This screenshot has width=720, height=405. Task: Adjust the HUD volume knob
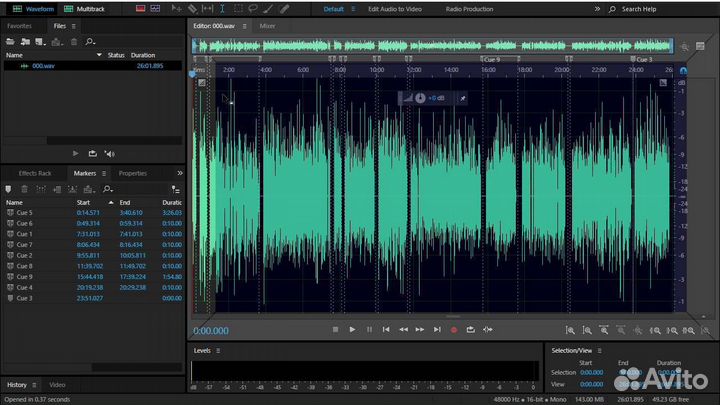[x=420, y=98]
